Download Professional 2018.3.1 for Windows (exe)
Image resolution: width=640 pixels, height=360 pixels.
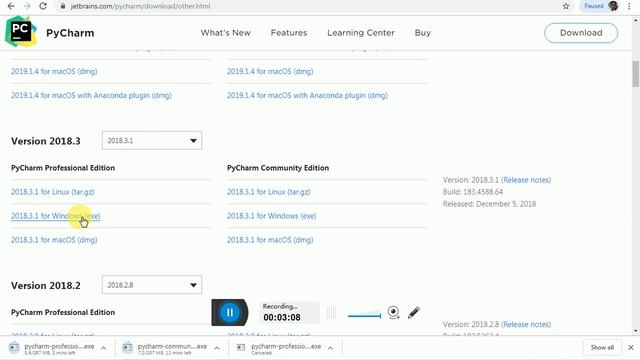pyautogui.click(x=56, y=216)
